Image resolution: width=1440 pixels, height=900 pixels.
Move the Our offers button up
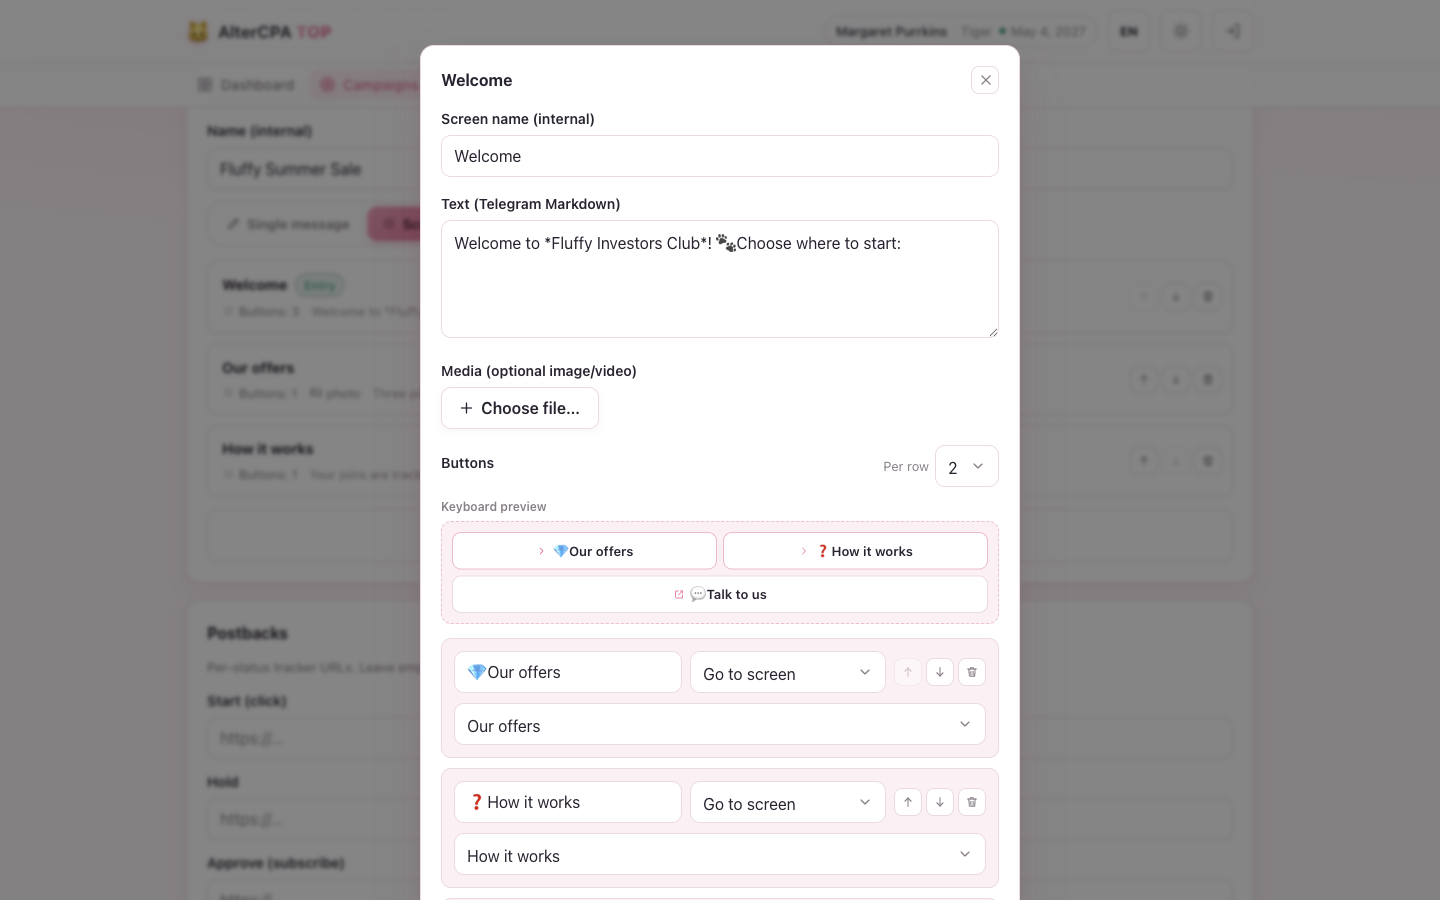click(908, 672)
